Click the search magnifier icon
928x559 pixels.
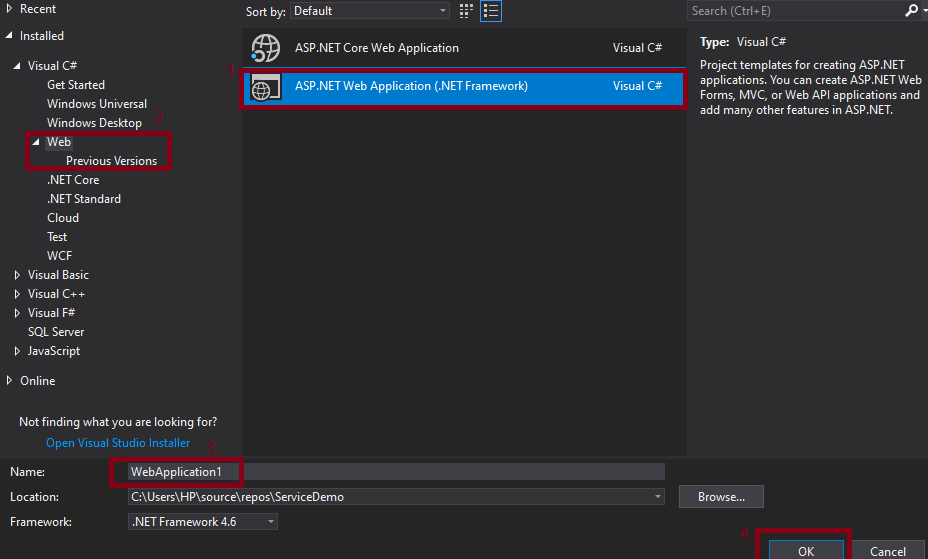[x=911, y=11]
